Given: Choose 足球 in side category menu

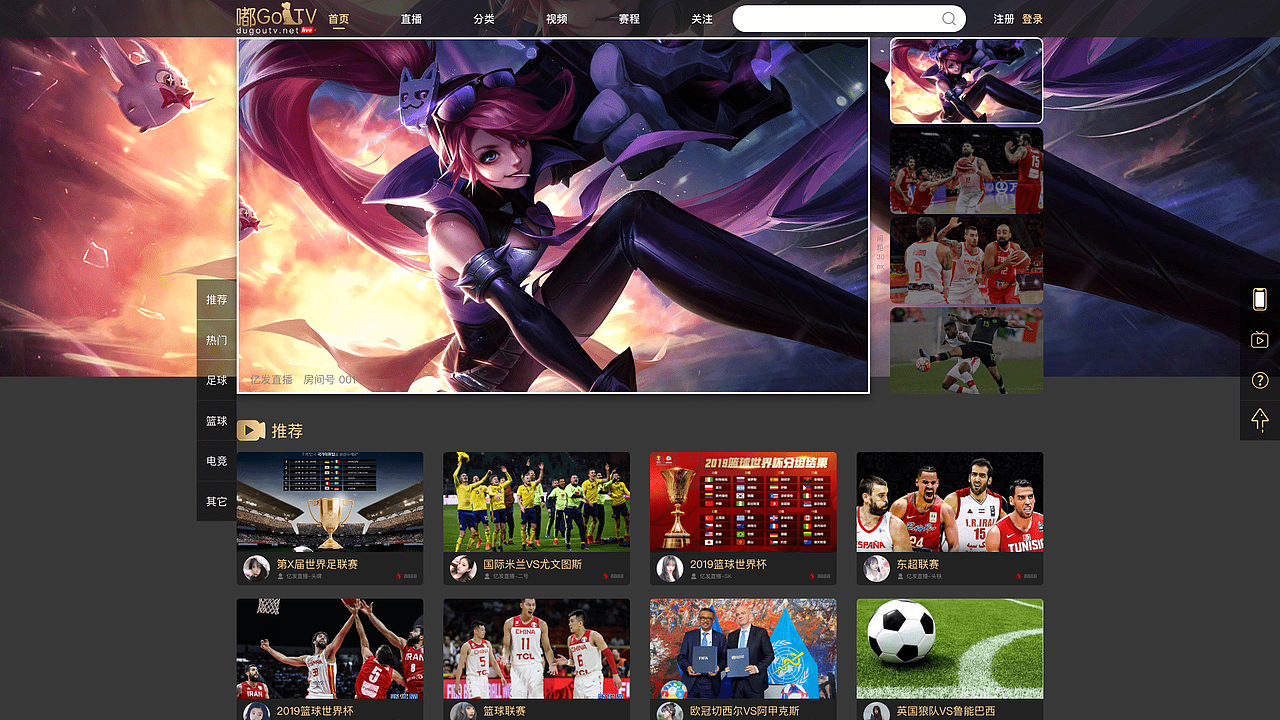Looking at the screenshot, I should [217, 381].
